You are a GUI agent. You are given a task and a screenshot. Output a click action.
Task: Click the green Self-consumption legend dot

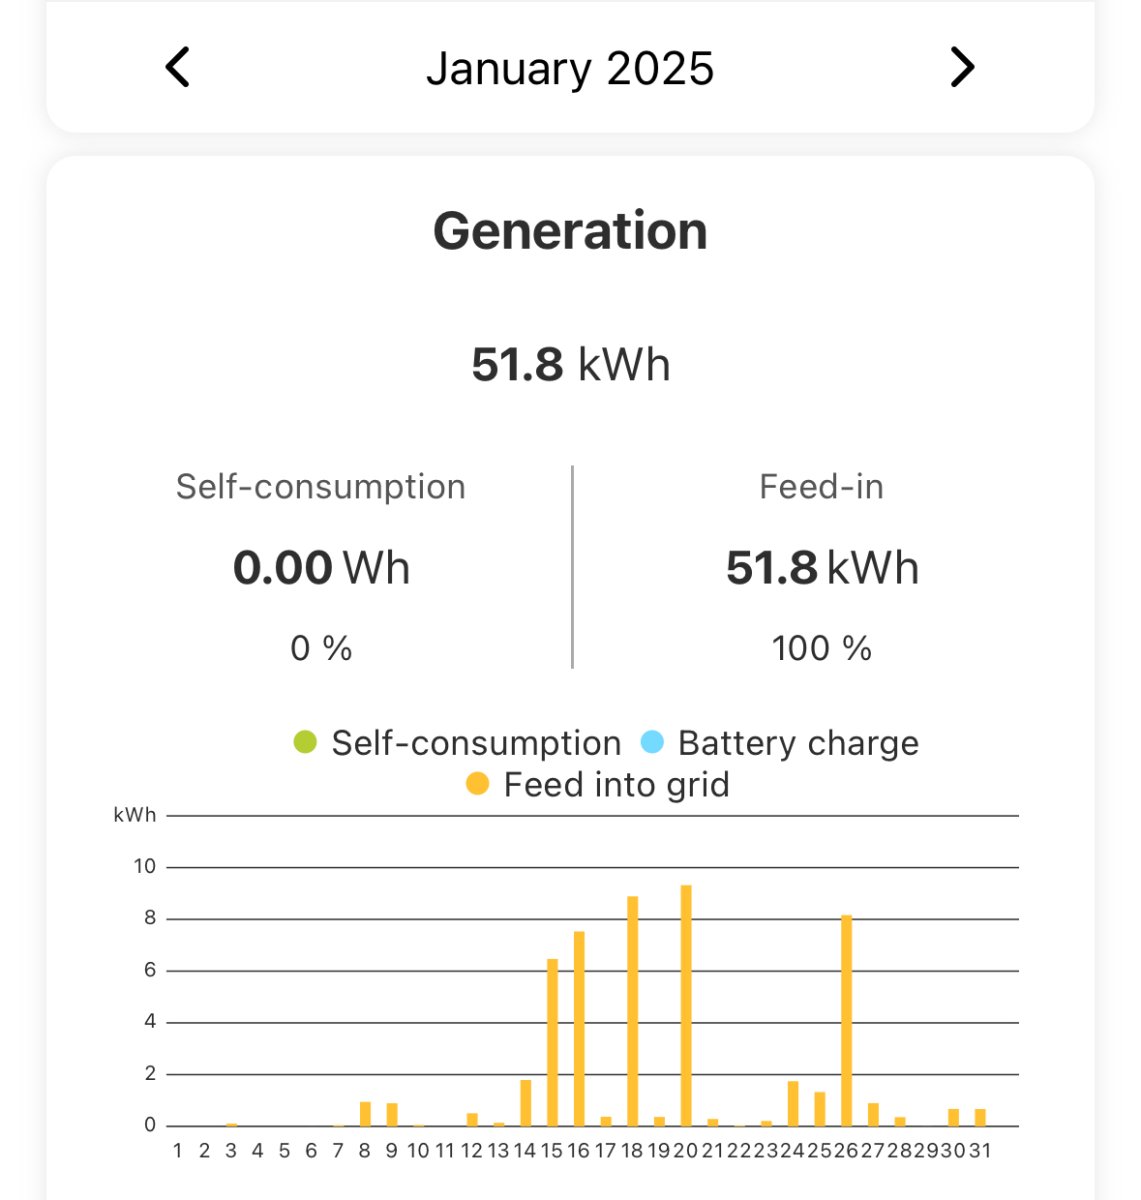click(x=305, y=742)
